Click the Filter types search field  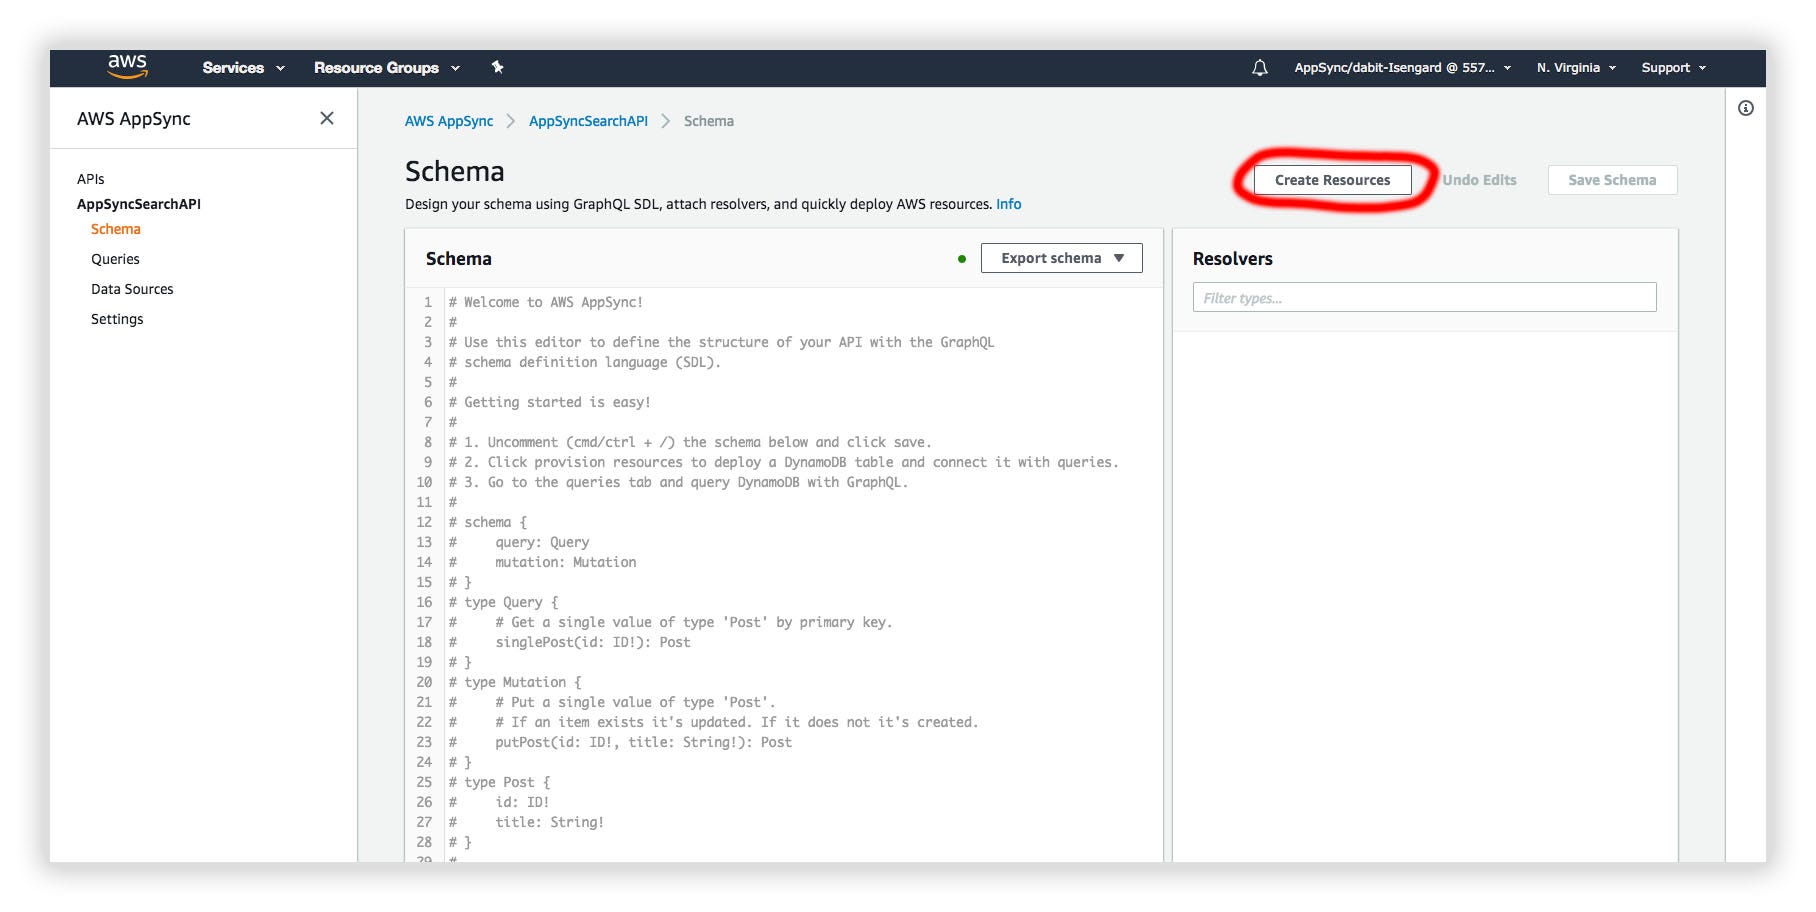pos(1423,297)
